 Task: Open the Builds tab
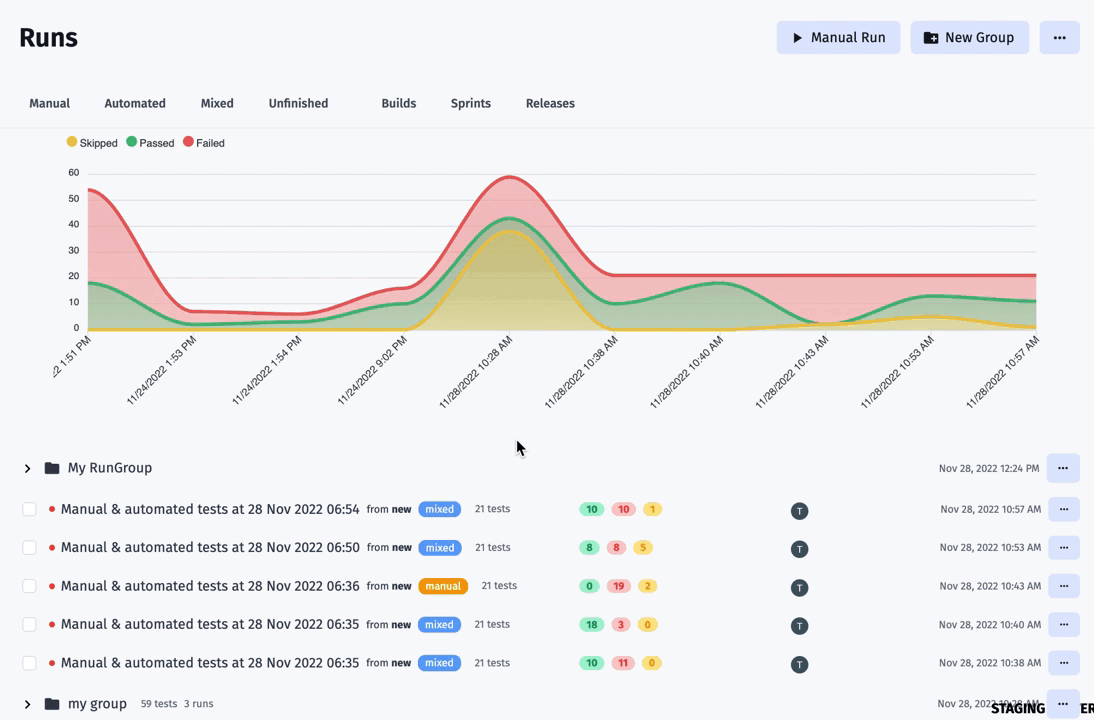(398, 103)
